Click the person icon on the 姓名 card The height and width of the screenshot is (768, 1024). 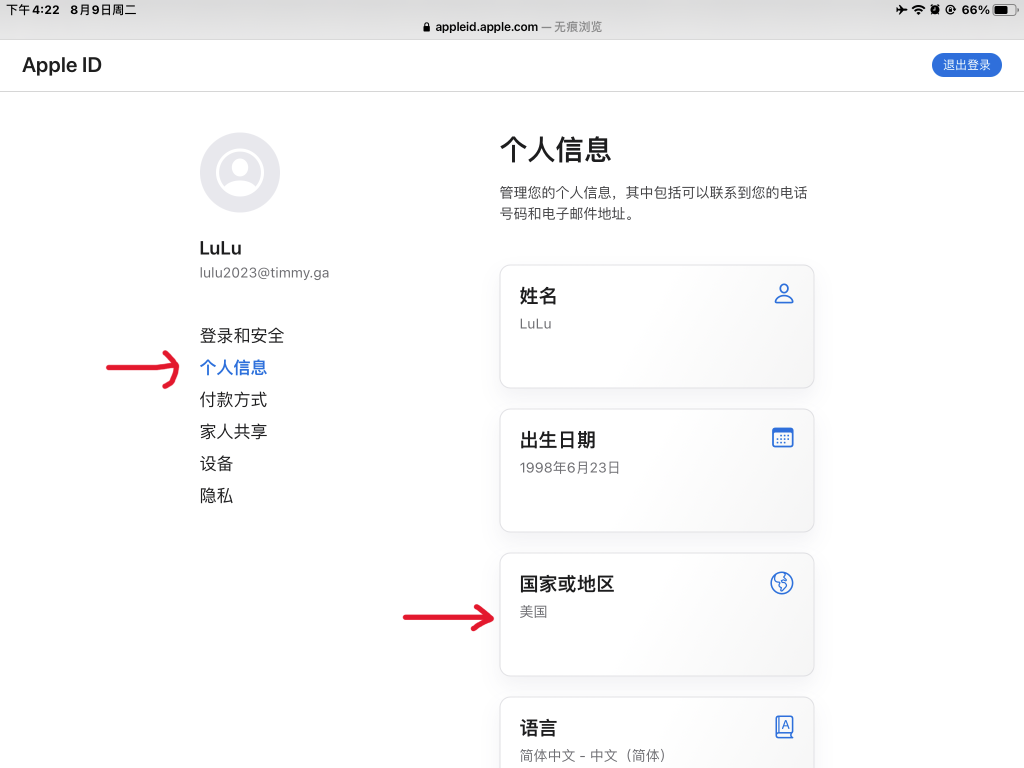784,294
